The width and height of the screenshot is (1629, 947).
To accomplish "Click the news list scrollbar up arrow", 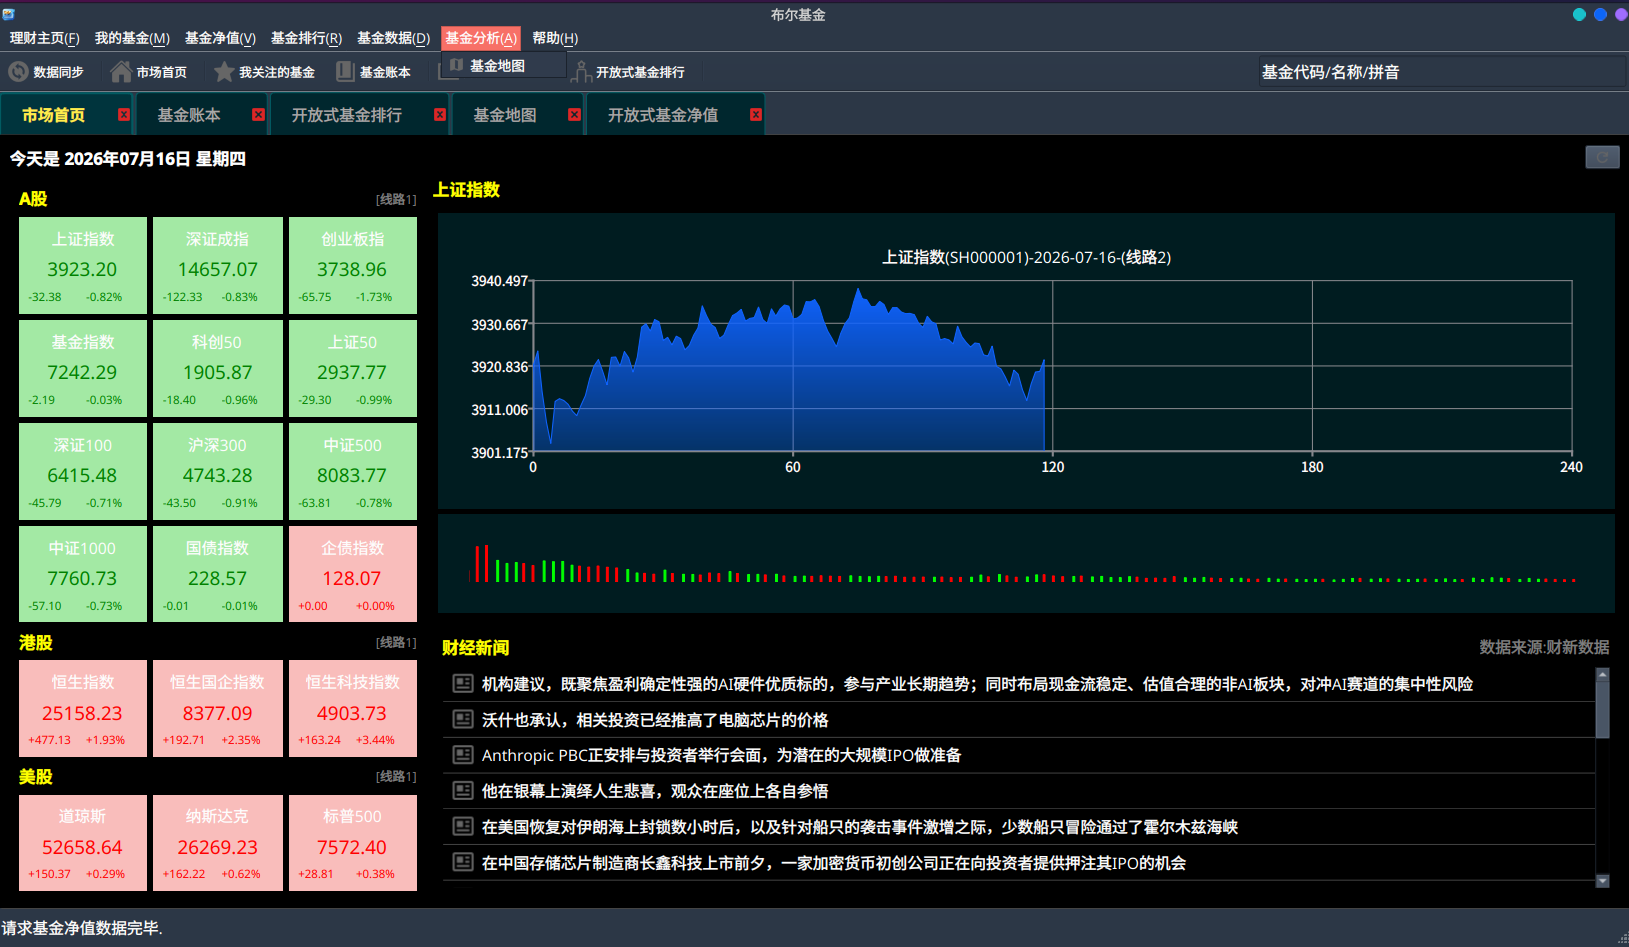I will (x=1602, y=674).
